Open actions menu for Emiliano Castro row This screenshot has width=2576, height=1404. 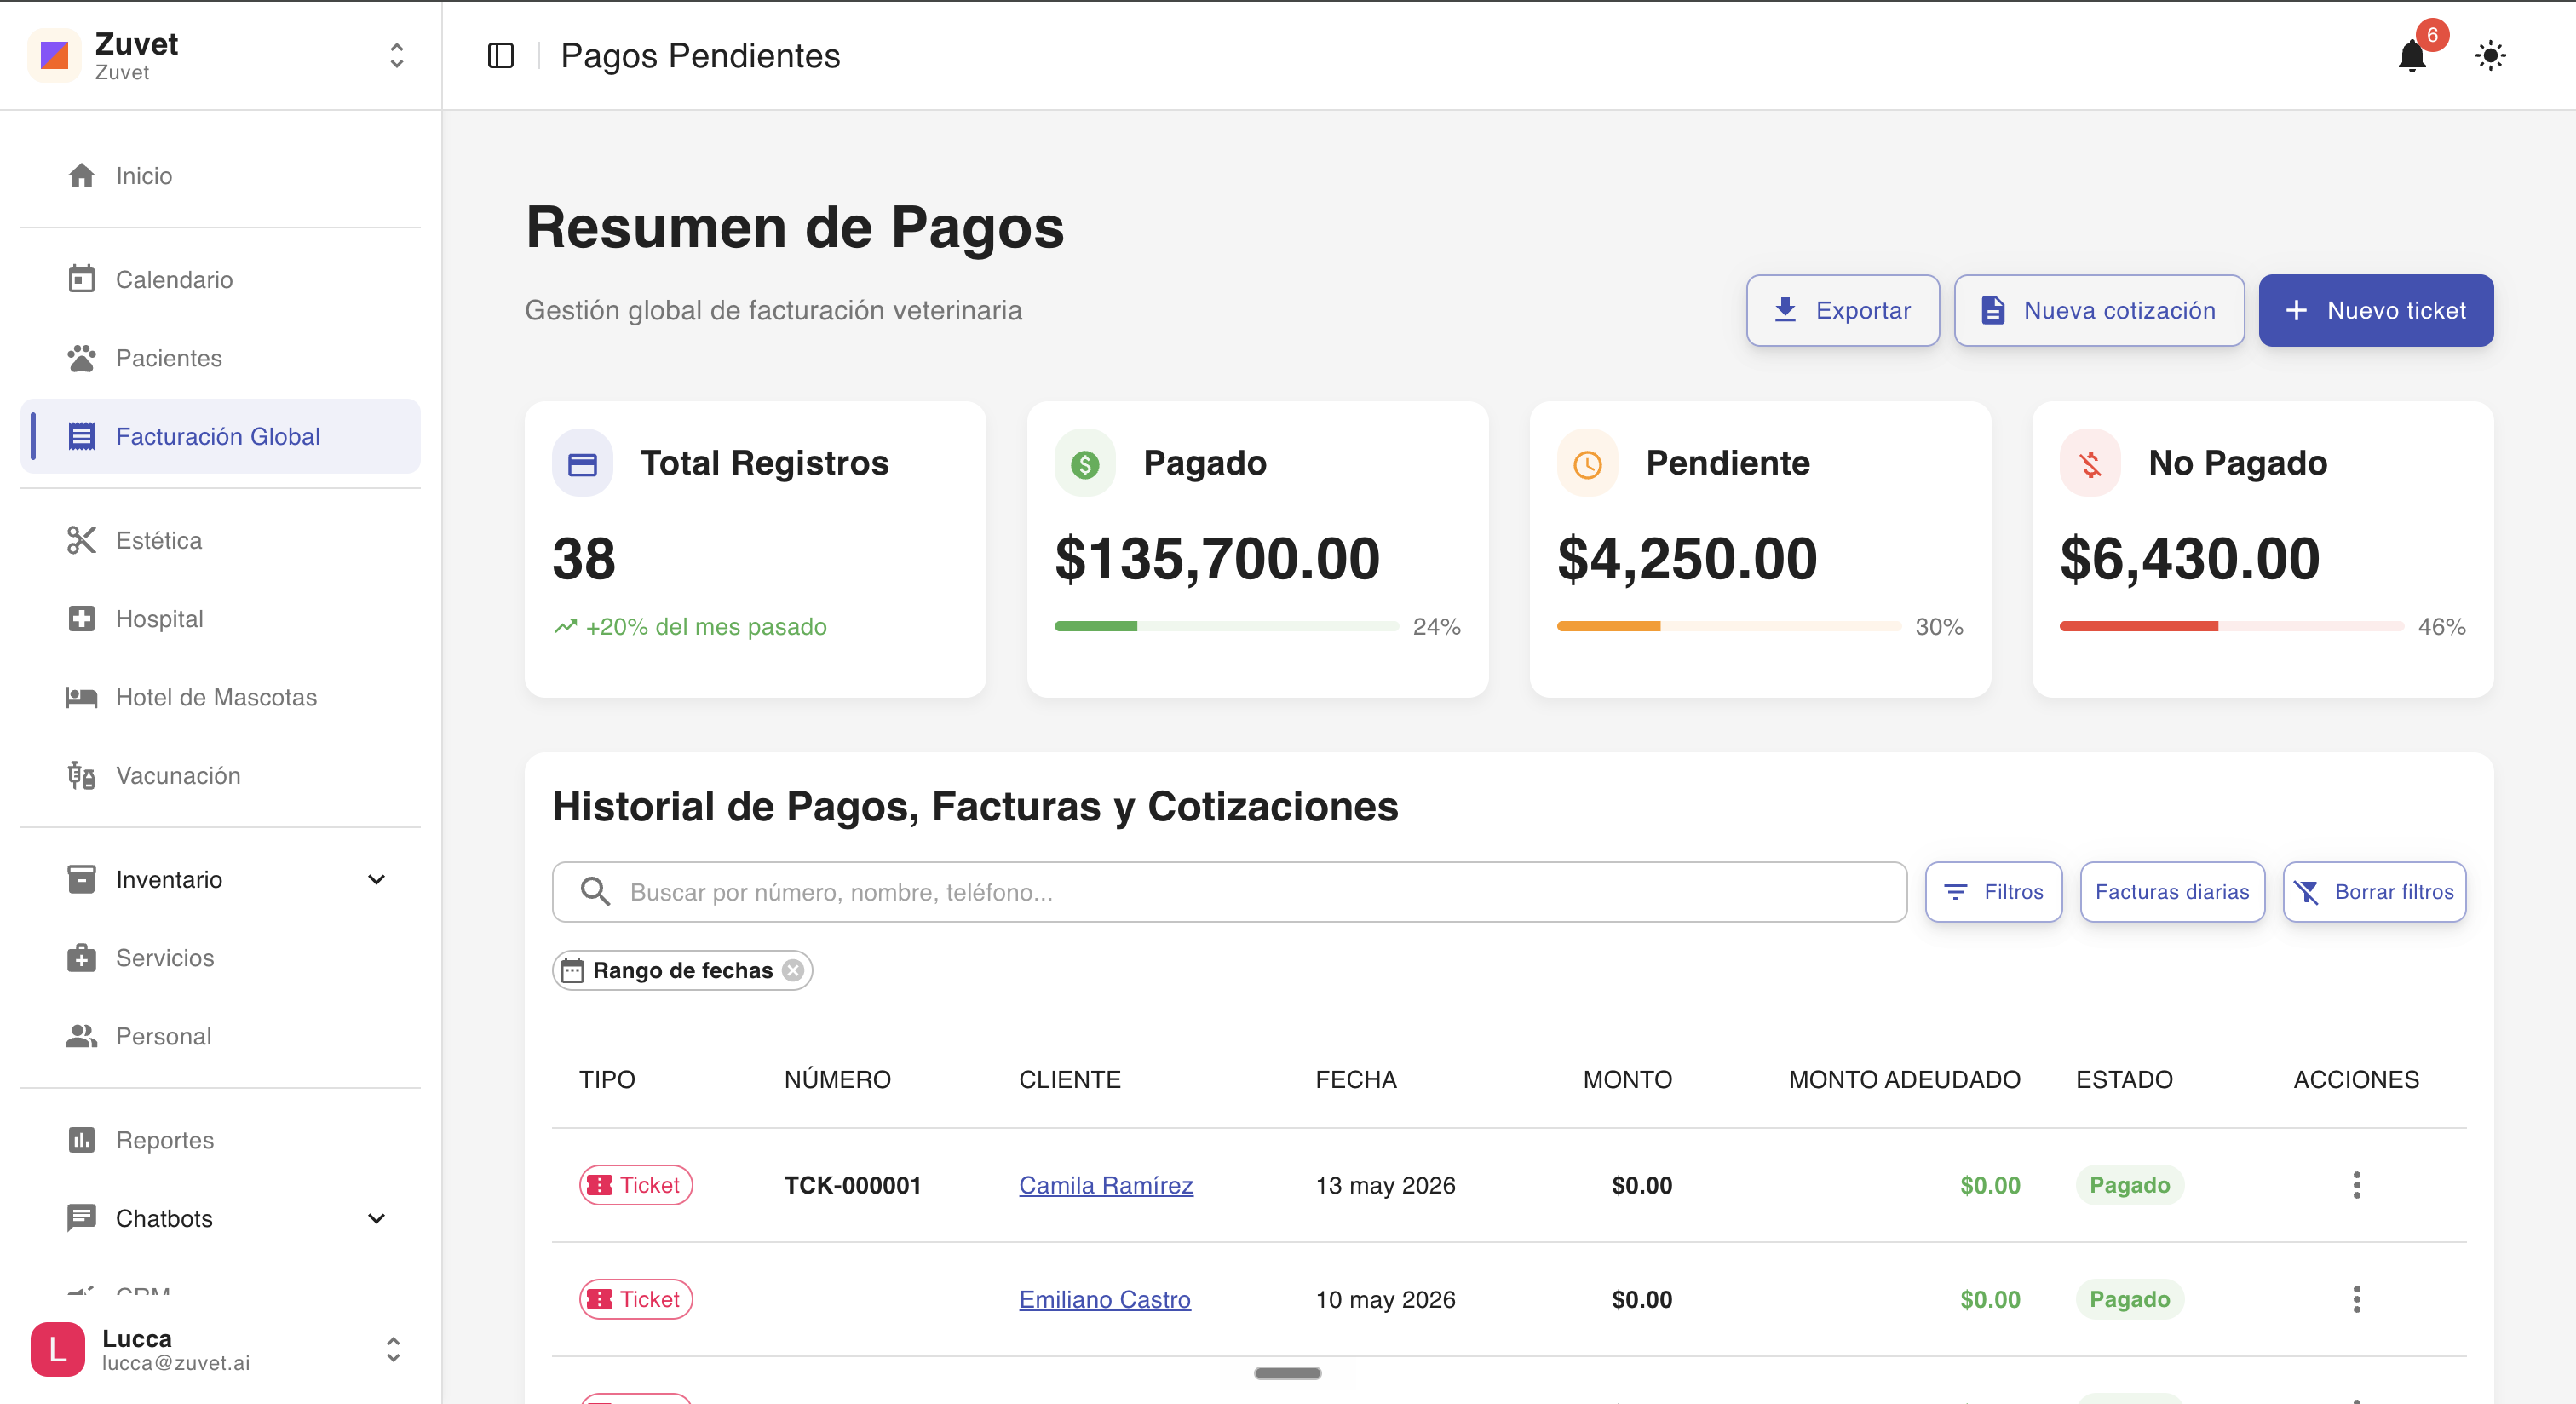(2356, 1298)
